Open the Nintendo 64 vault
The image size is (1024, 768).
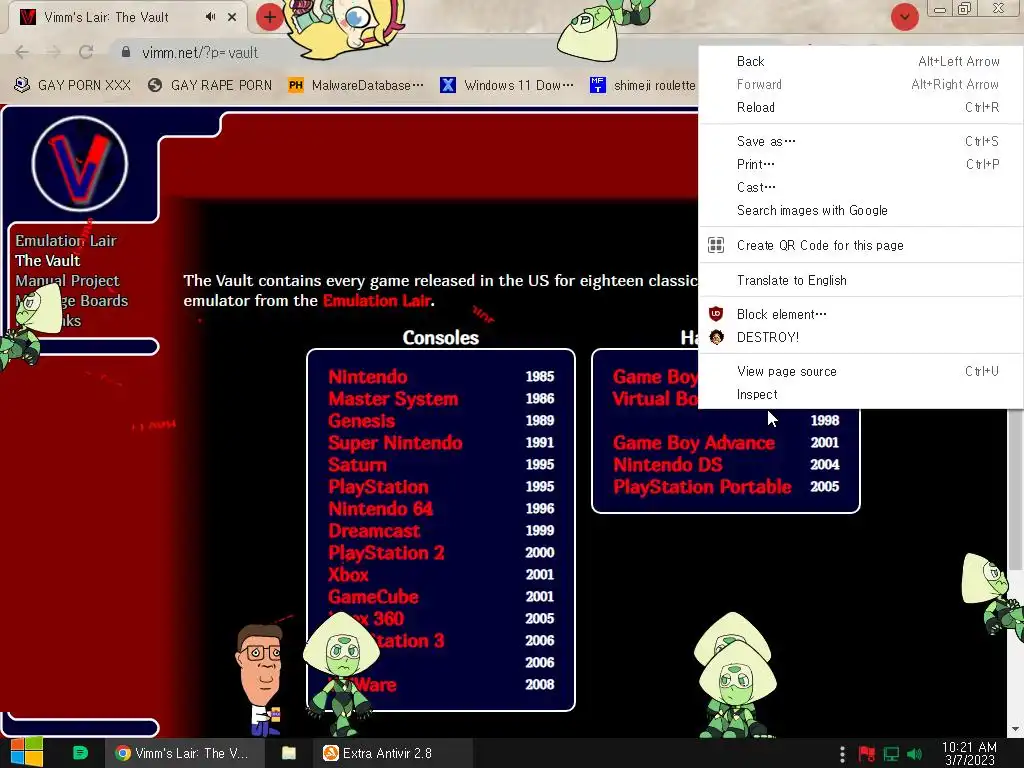(380, 509)
